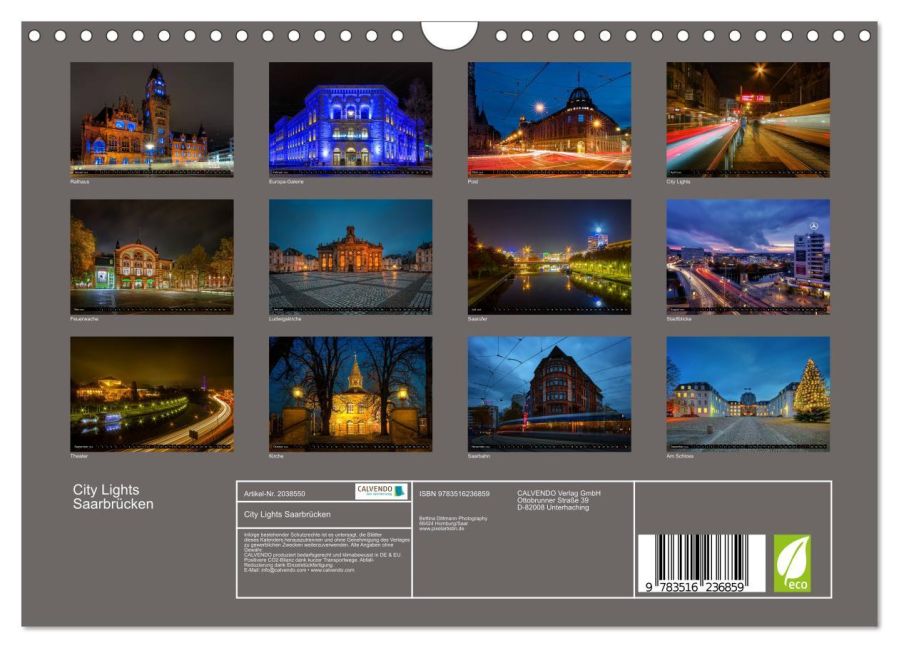Image resolution: width=899 pixels, height=648 pixels.
Task: Open the Kirche between trees thumbnail
Action: point(350,394)
